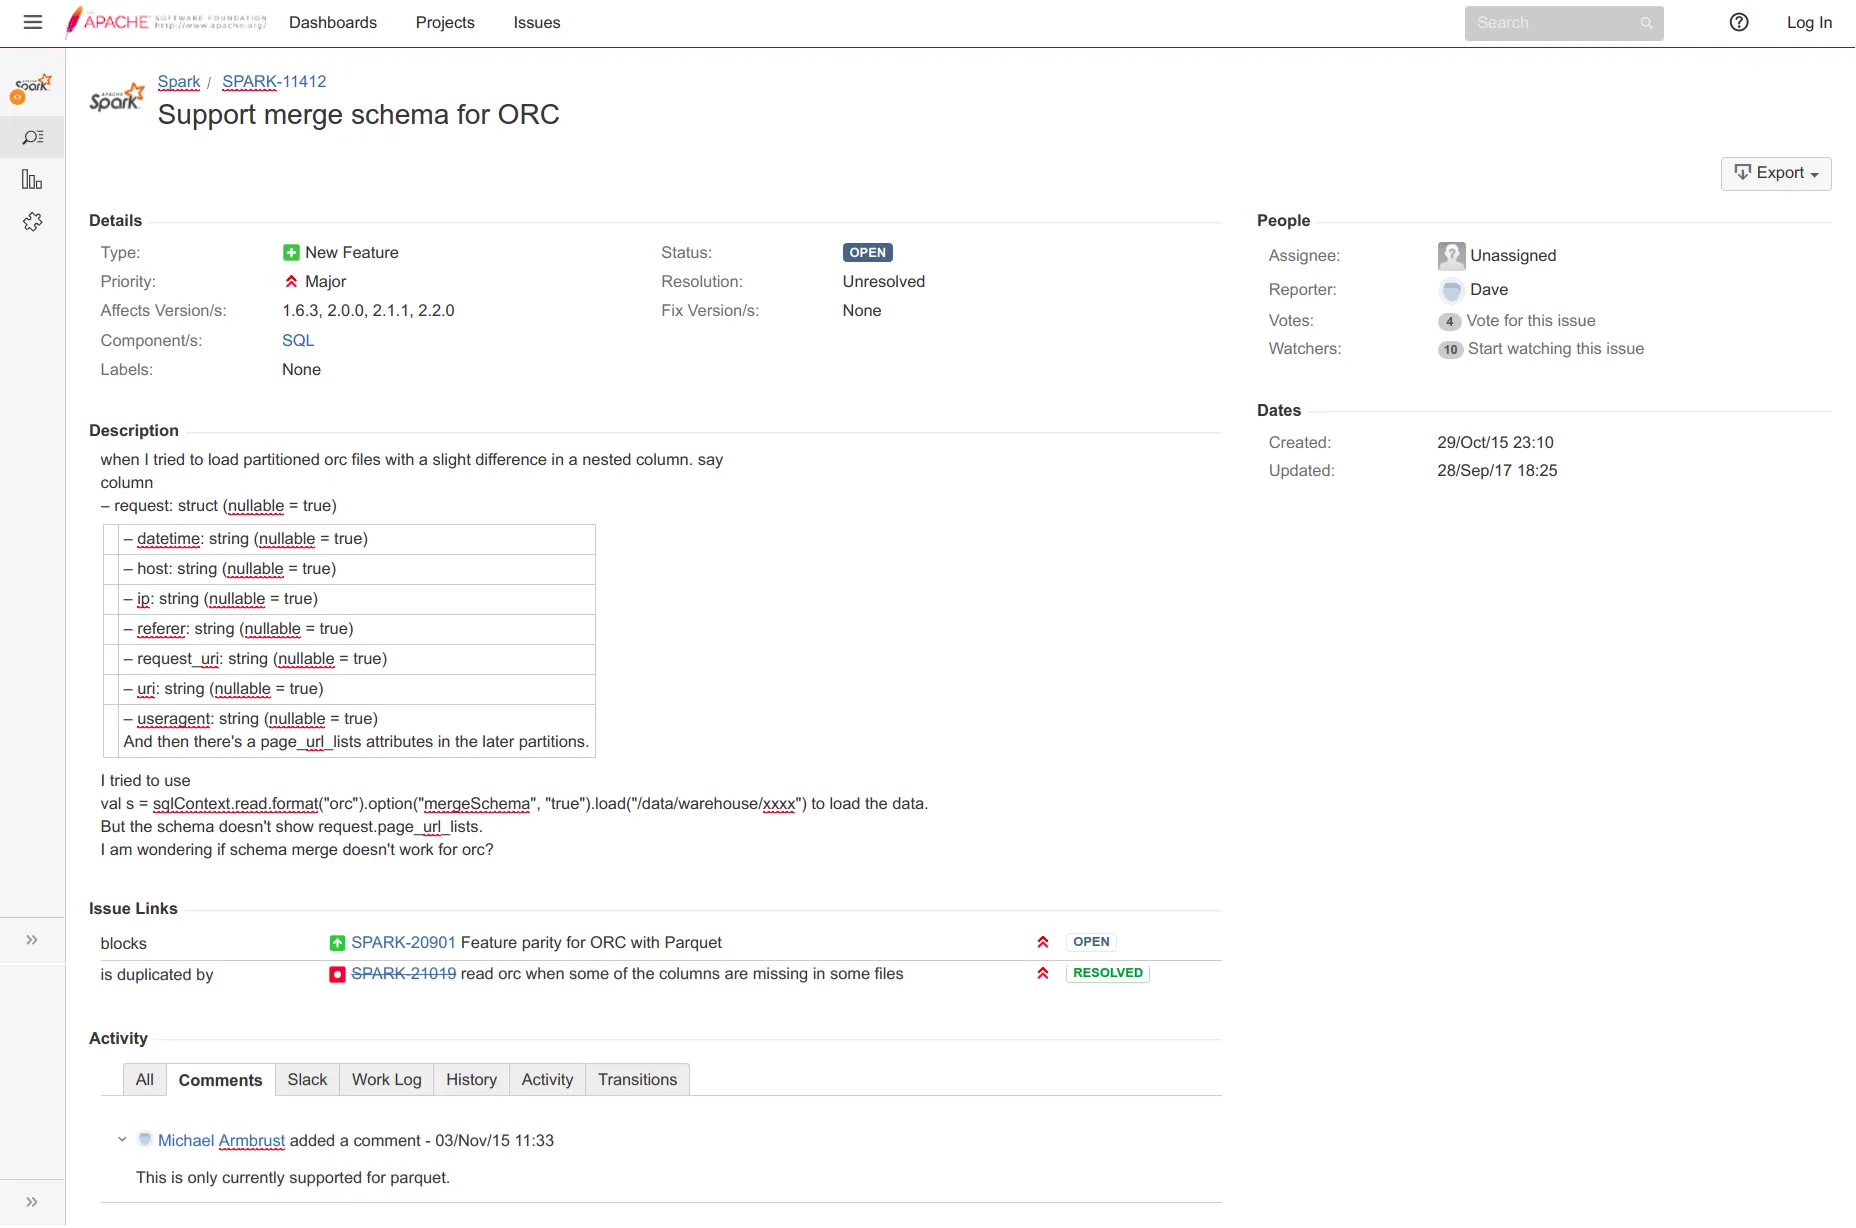This screenshot has height=1228, width=1856.
Task: Click Michael Armbrust's comment avatar
Action: pyautogui.click(x=145, y=1140)
